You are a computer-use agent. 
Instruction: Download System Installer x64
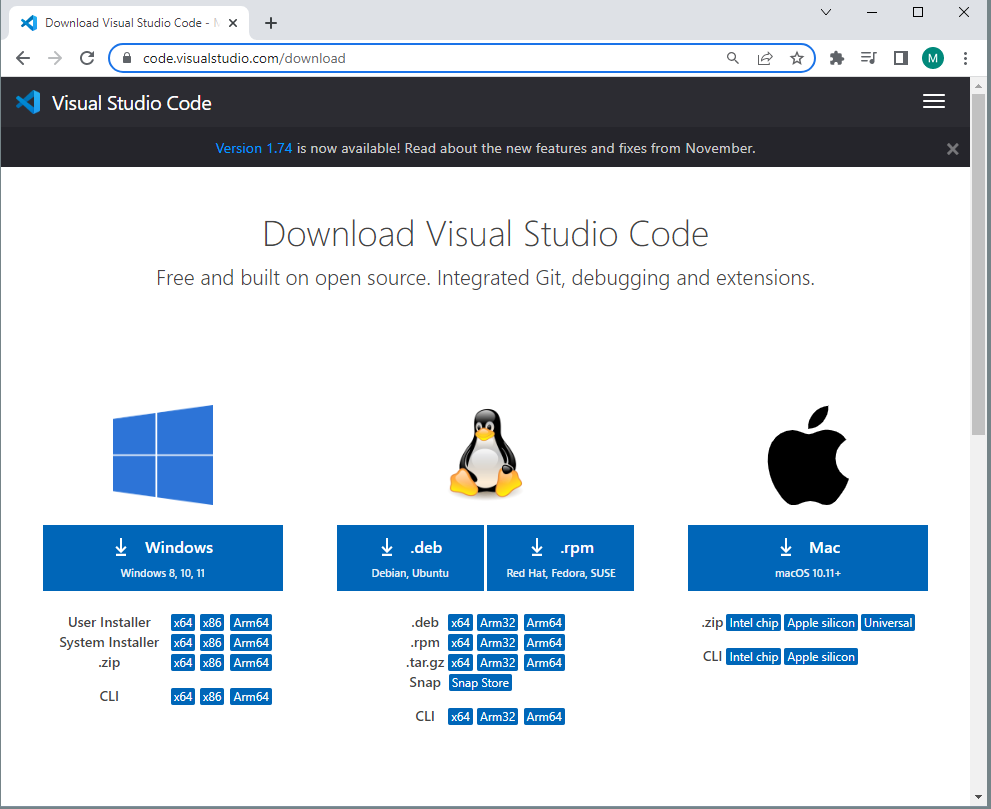tap(183, 643)
